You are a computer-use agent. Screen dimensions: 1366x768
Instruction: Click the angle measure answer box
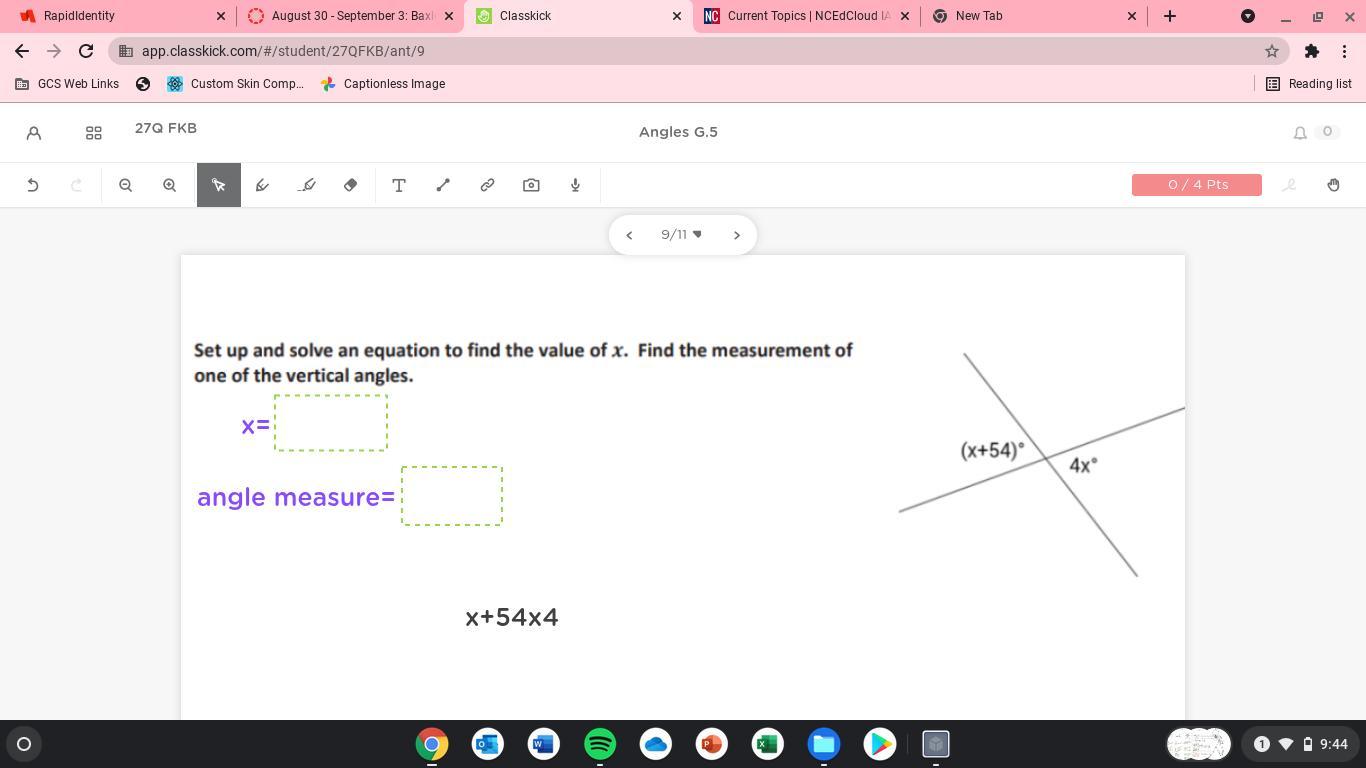pyautogui.click(x=452, y=496)
